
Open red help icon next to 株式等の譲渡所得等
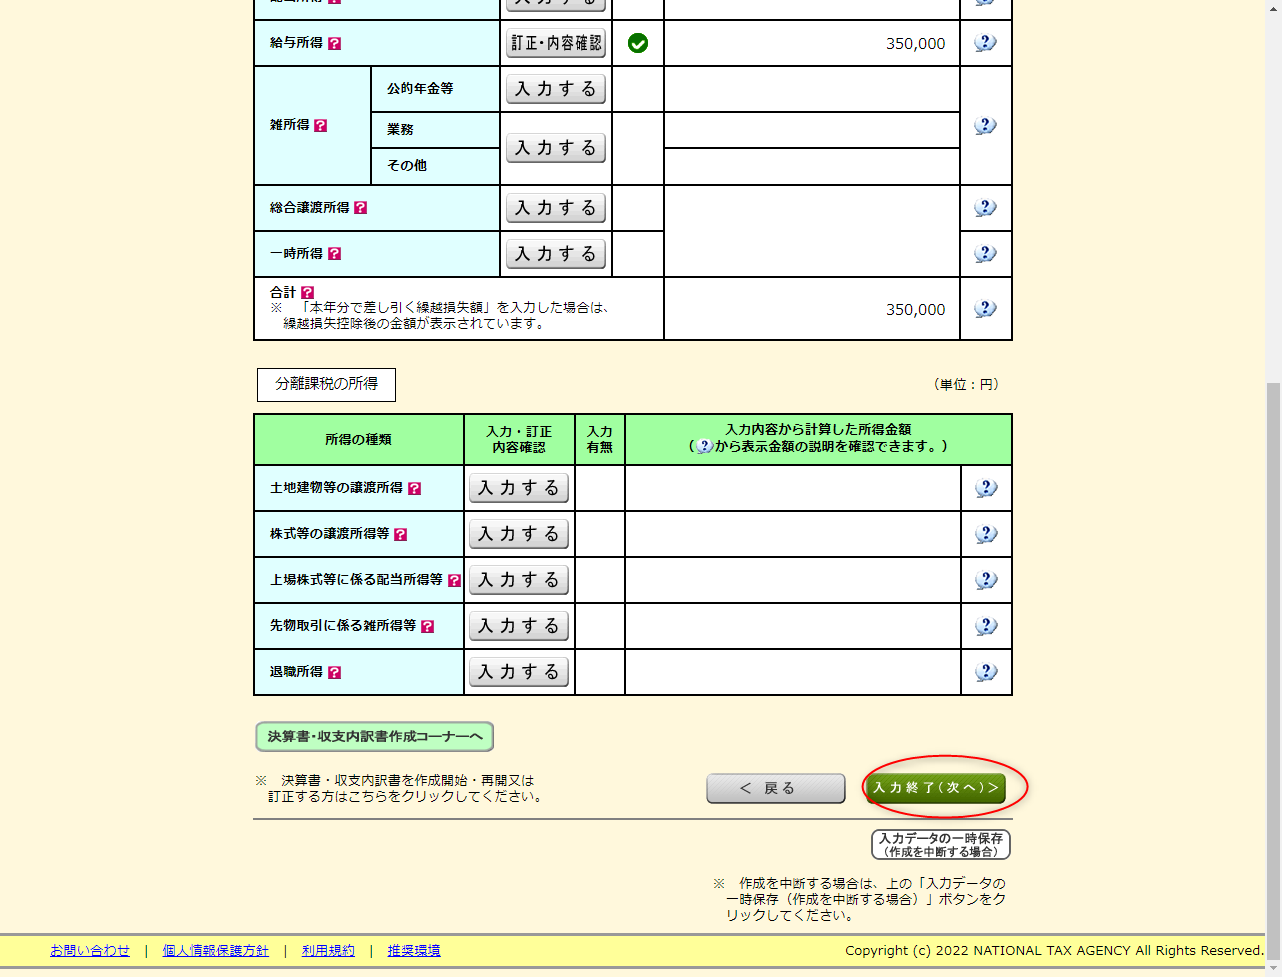(400, 534)
